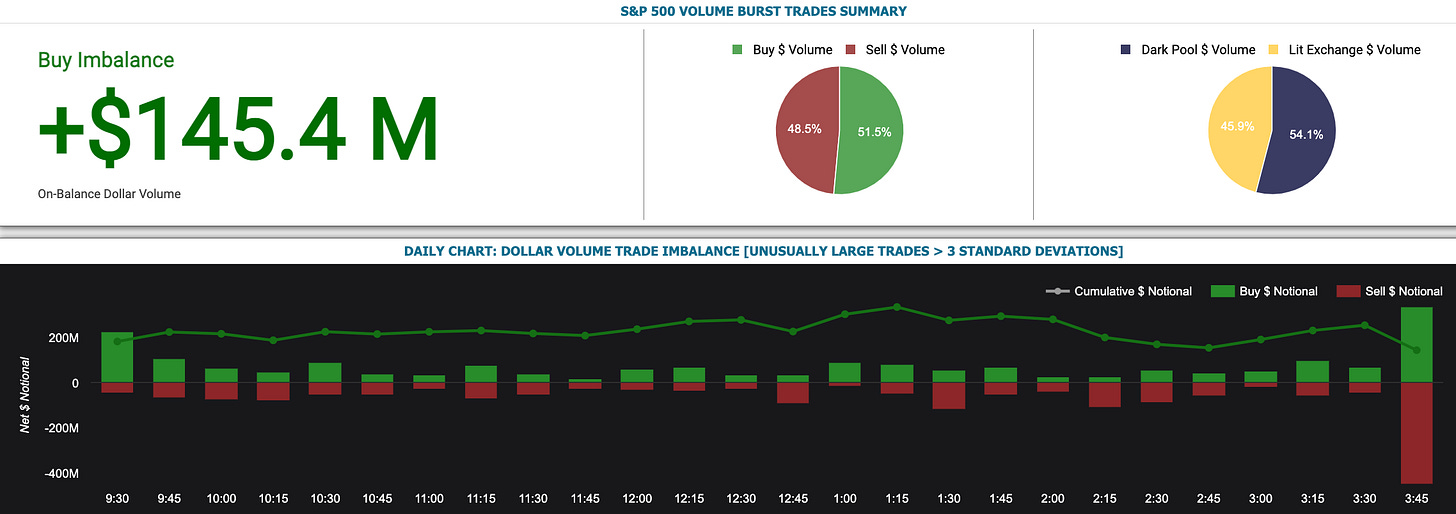This screenshot has height=514, width=1456.
Task: Click the green buy bar at 9:30
Action: (117, 357)
